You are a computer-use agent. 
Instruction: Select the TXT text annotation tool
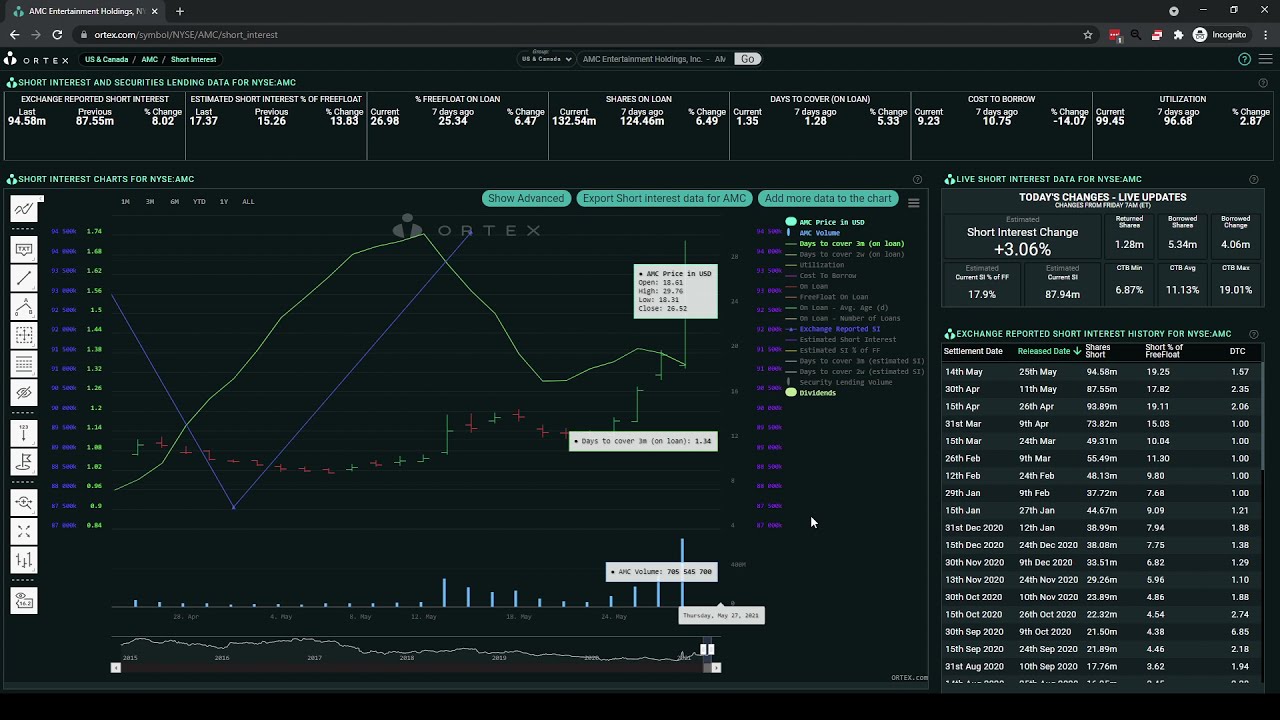[24, 249]
